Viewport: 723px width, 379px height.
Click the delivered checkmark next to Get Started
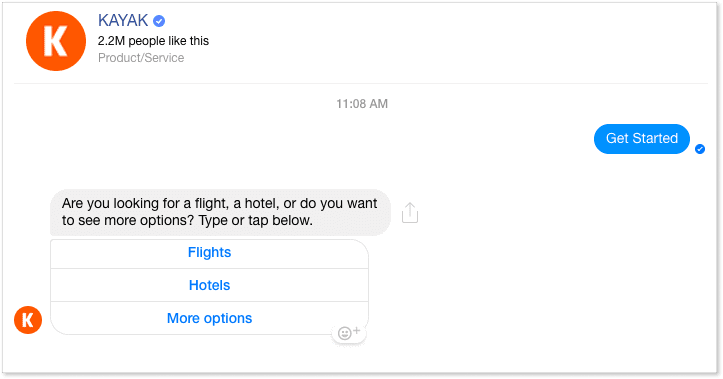(x=700, y=149)
